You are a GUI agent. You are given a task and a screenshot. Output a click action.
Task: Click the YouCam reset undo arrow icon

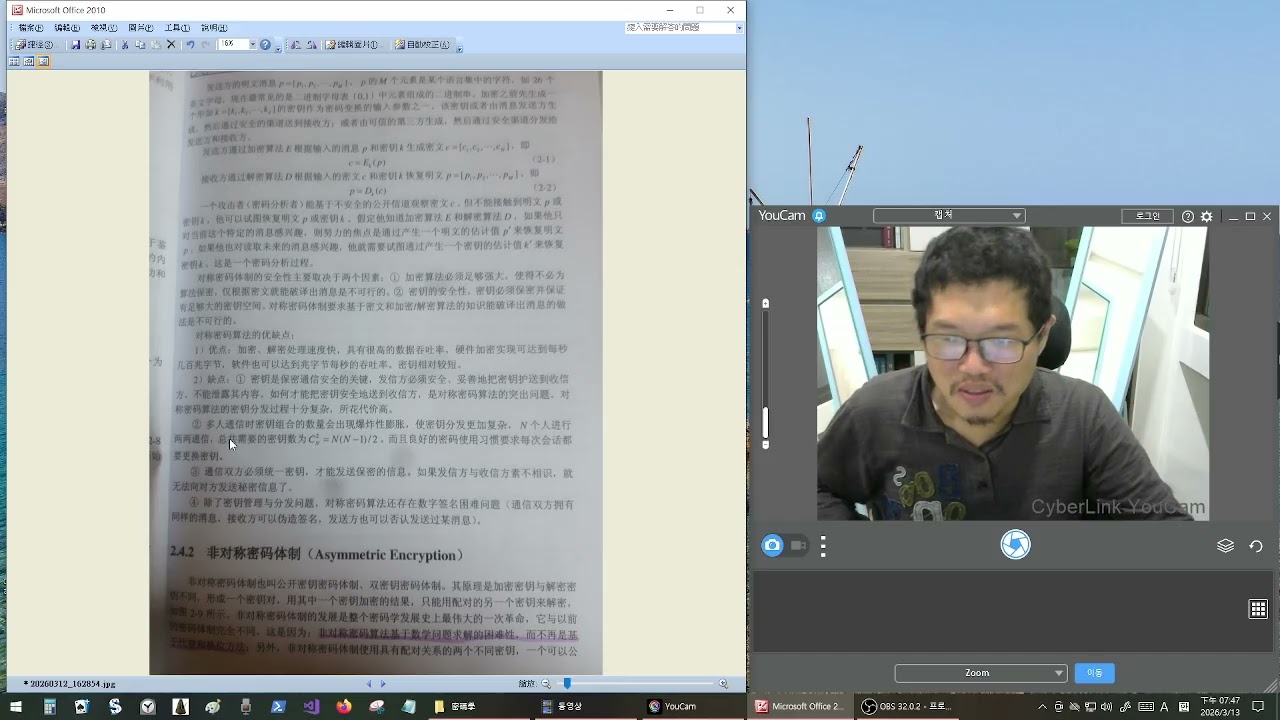1256,546
